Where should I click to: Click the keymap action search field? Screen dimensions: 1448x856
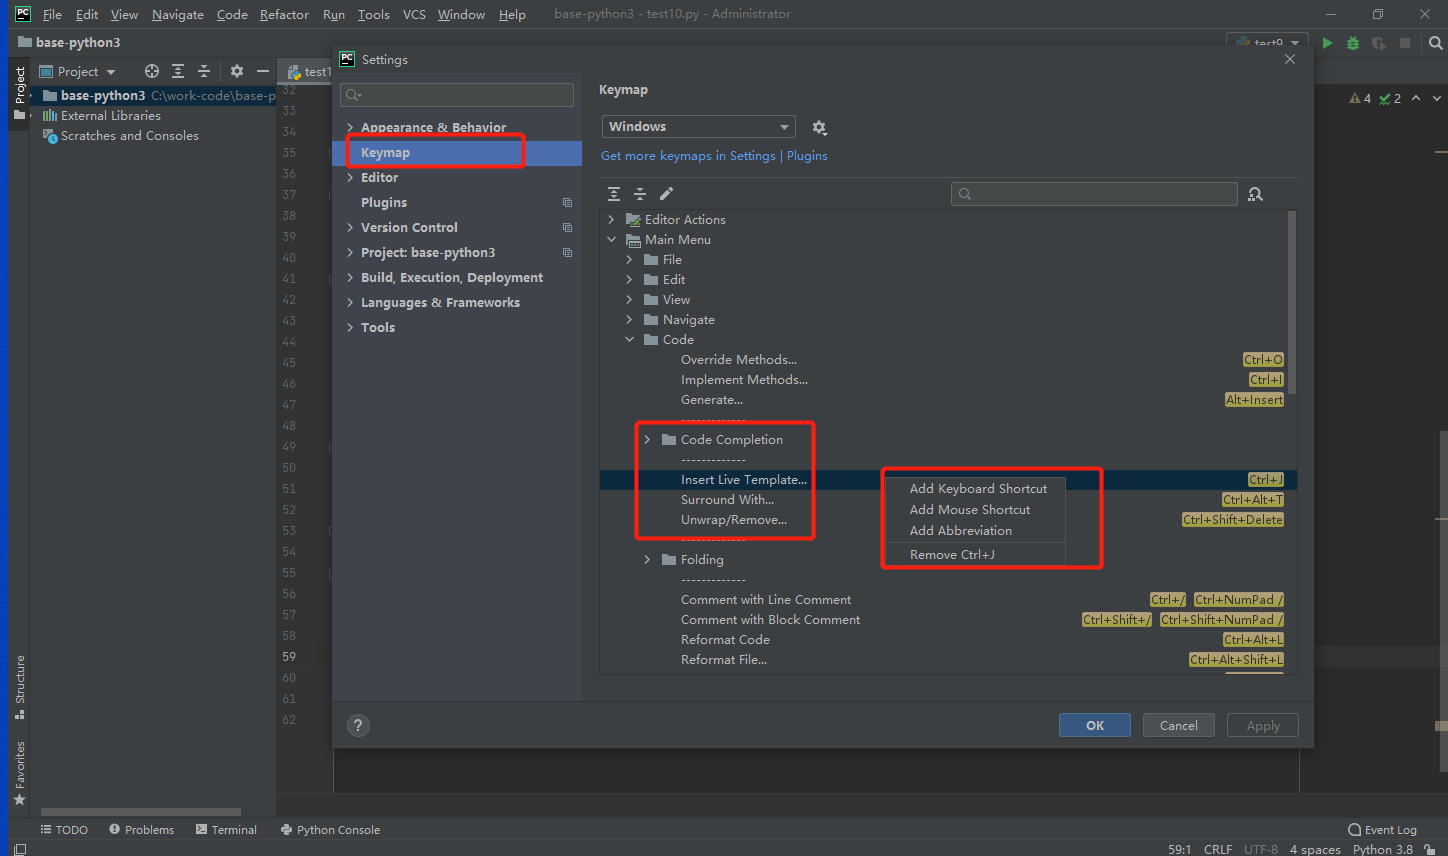tap(1094, 194)
